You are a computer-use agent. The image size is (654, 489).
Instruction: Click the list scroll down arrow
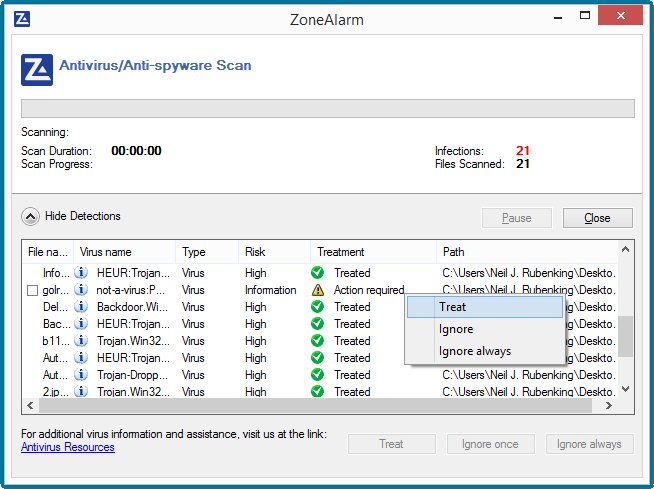pyautogui.click(x=625, y=389)
